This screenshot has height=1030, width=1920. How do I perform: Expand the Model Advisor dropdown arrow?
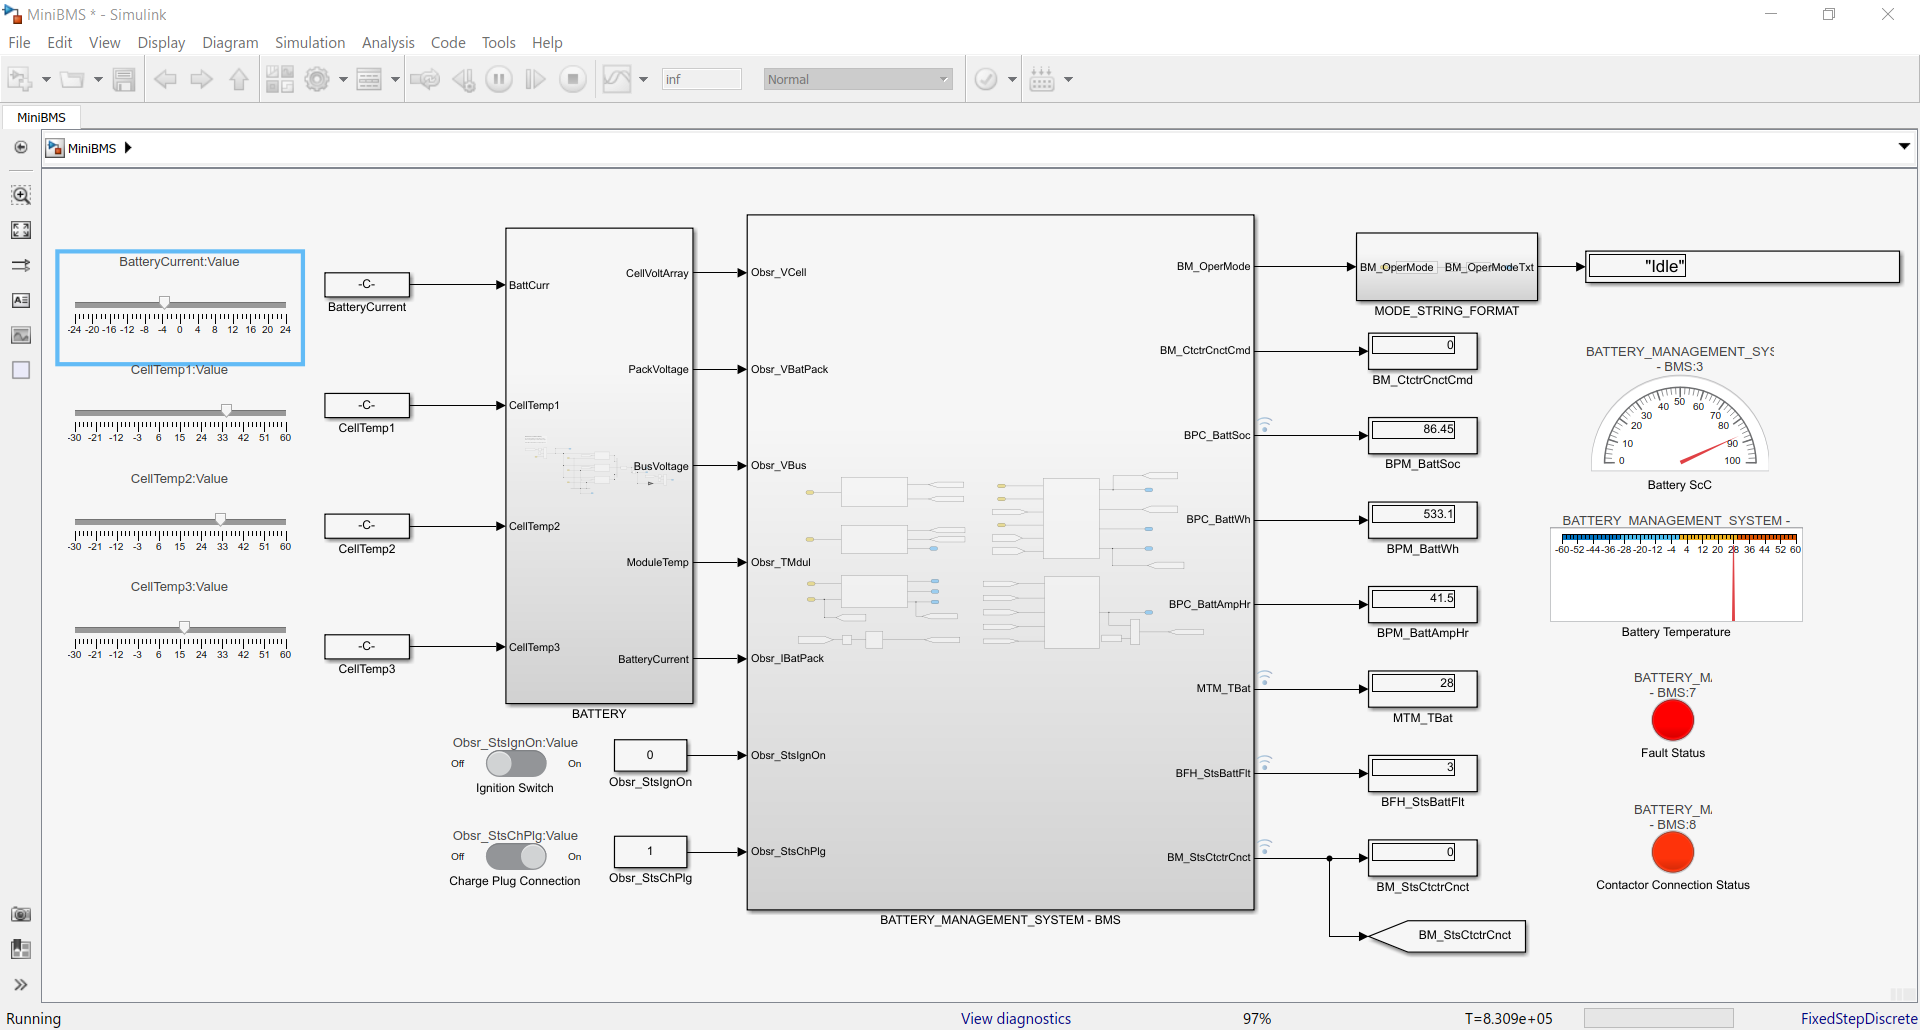tap(1012, 79)
